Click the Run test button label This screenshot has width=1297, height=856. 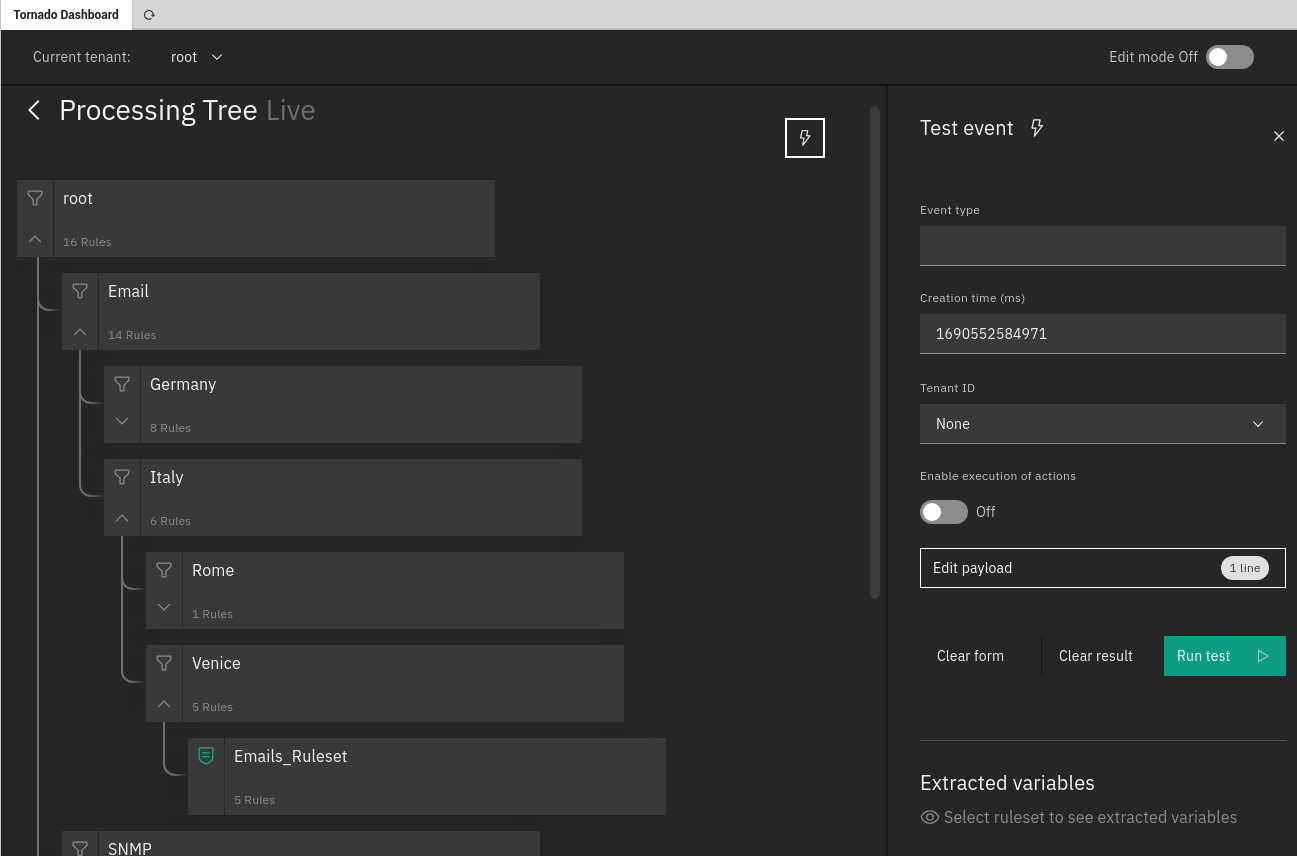click(1203, 656)
